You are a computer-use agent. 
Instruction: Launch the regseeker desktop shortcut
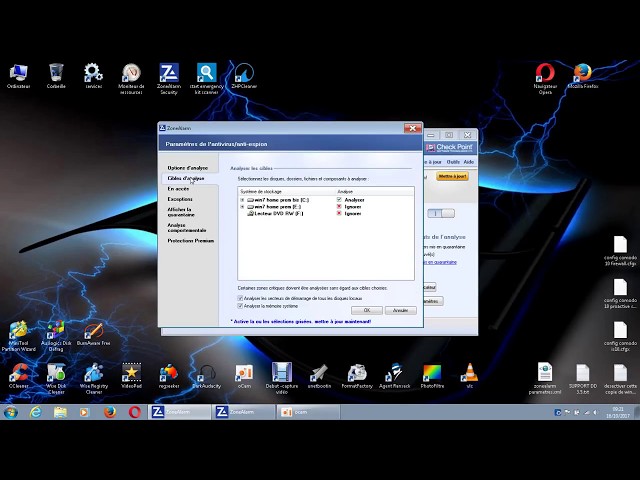point(169,376)
